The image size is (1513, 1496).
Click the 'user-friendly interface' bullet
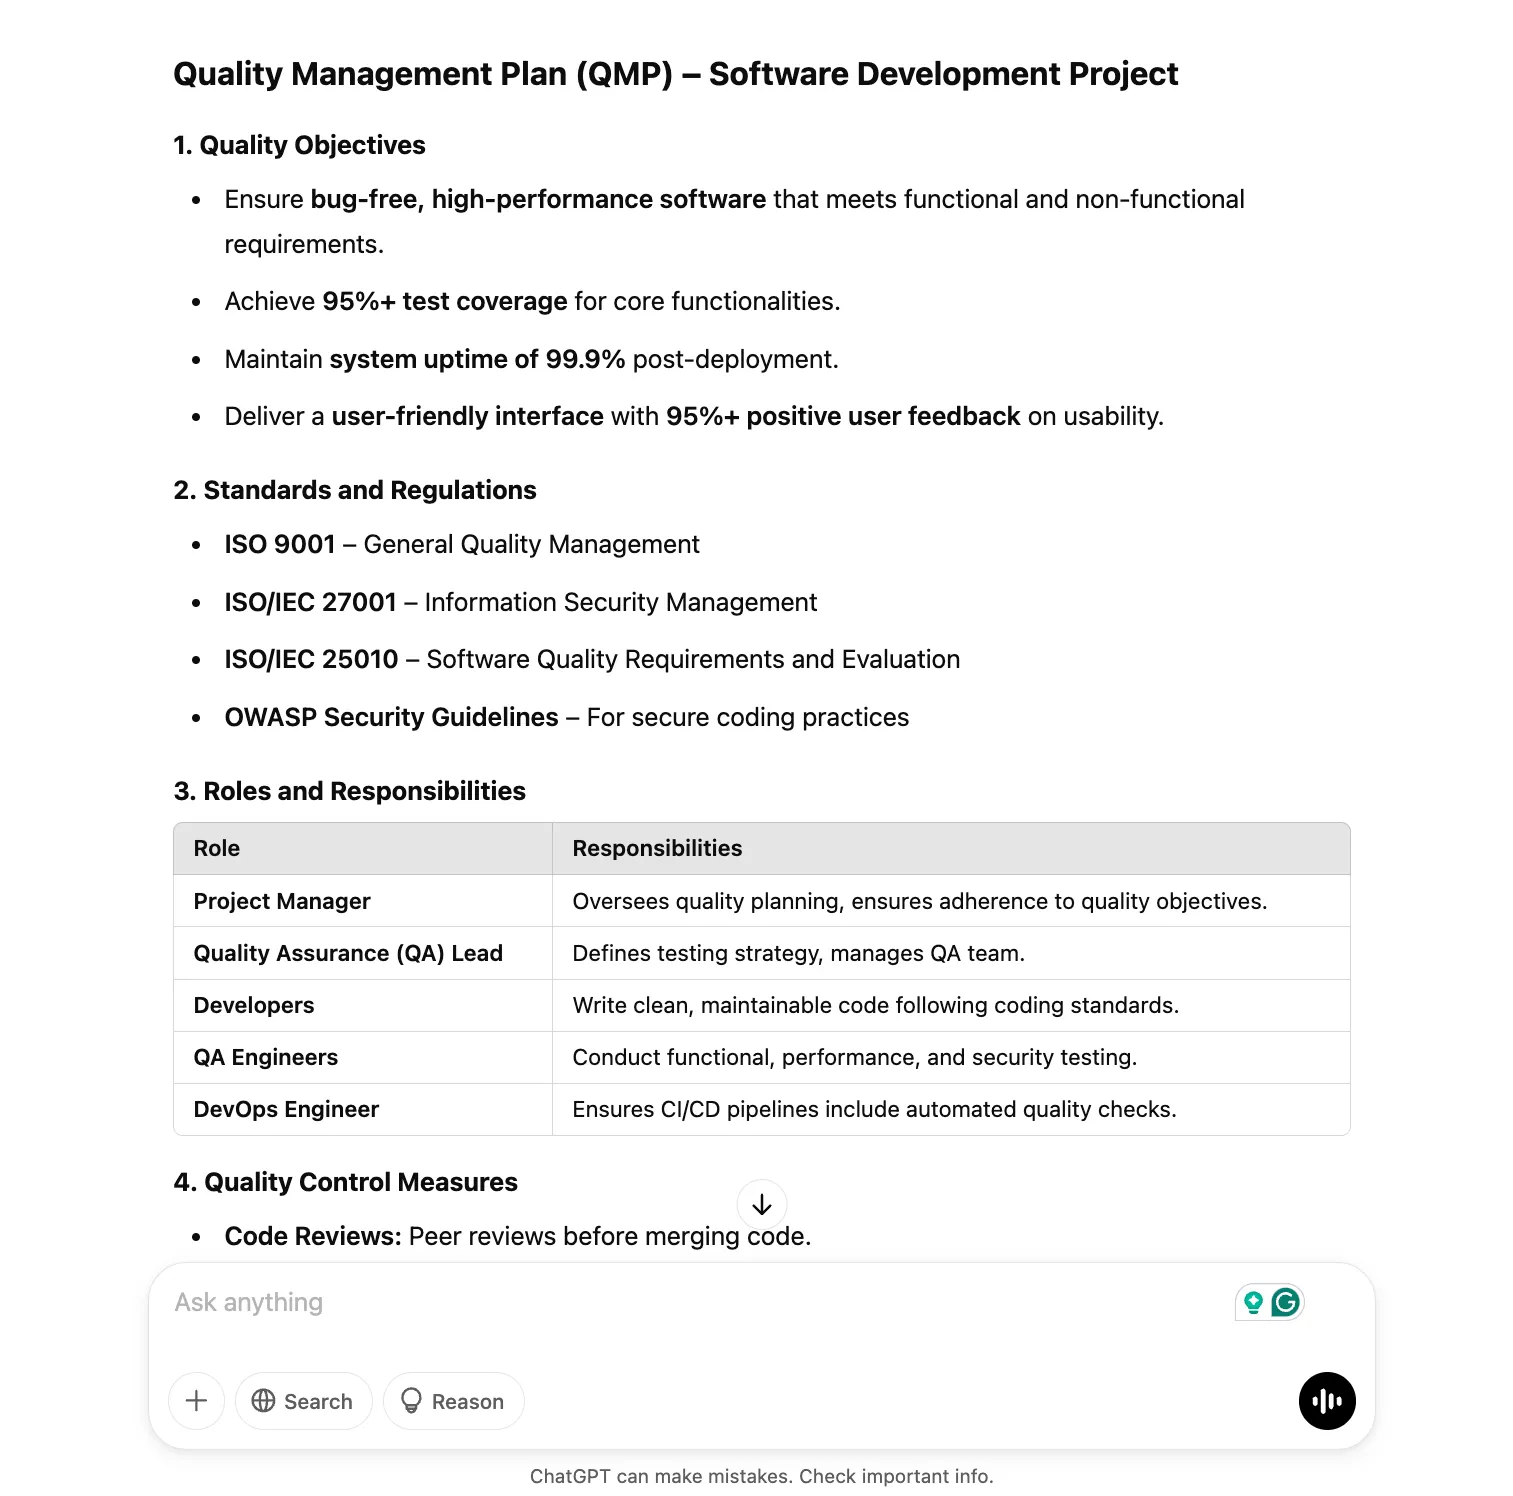[x=694, y=416]
